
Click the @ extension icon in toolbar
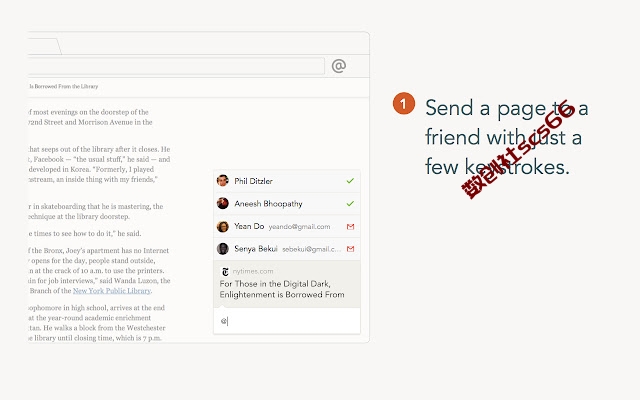click(339, 66)
